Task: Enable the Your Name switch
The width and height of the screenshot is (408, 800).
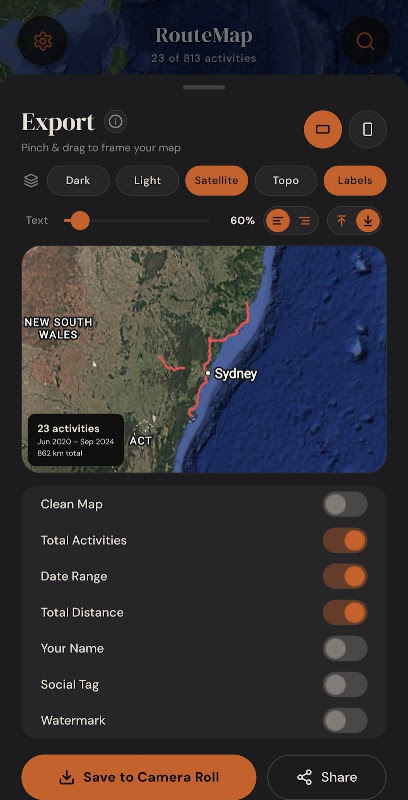Action: click(x=345, y=648)
